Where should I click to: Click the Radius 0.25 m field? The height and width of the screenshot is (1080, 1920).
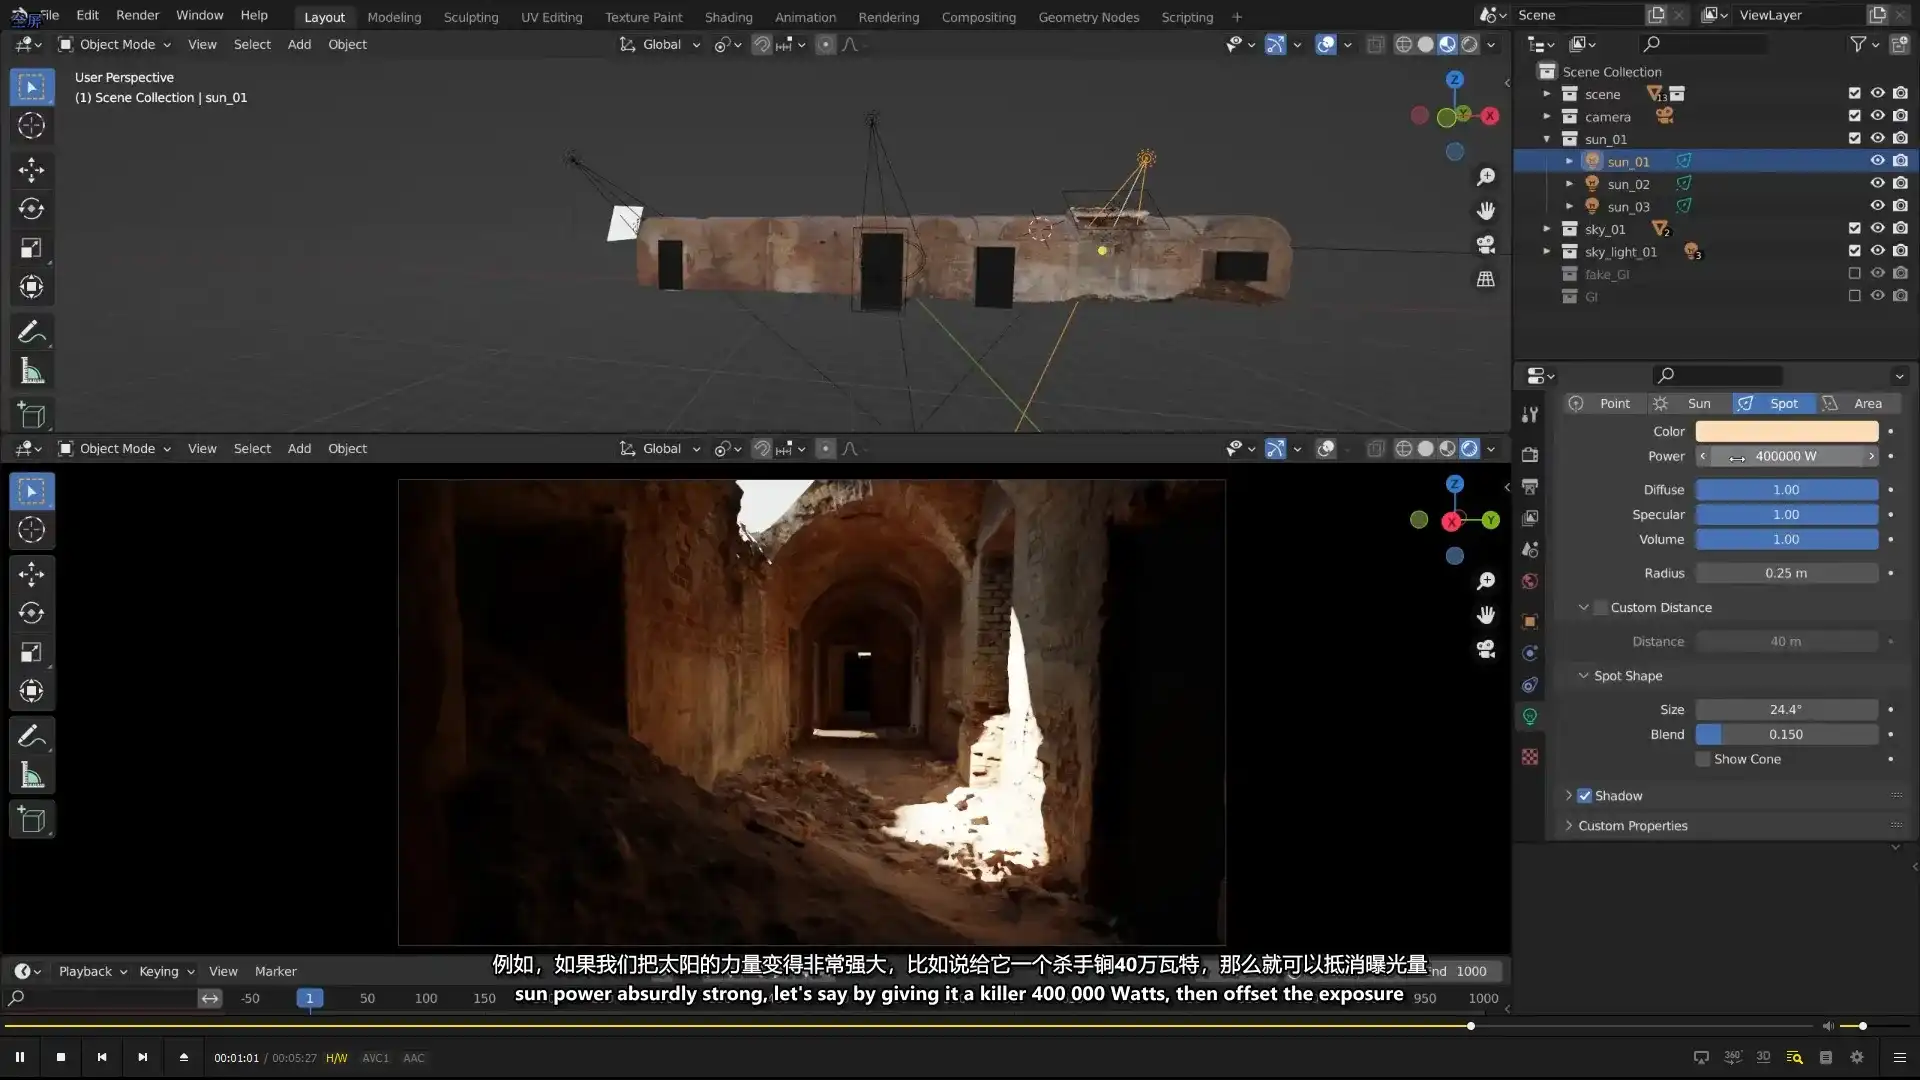click(1787, 573)
